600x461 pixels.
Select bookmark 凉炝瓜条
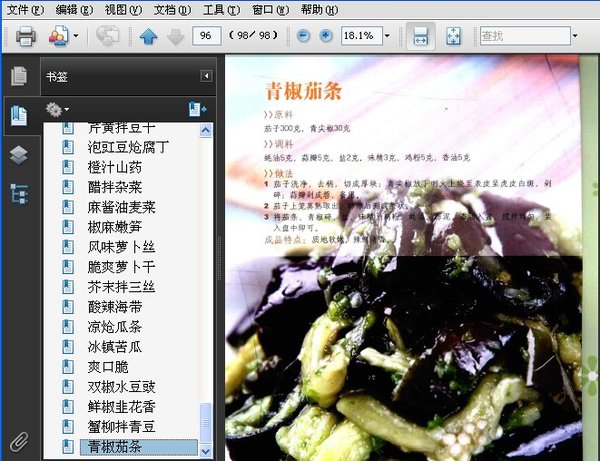(x=115, y=327)
